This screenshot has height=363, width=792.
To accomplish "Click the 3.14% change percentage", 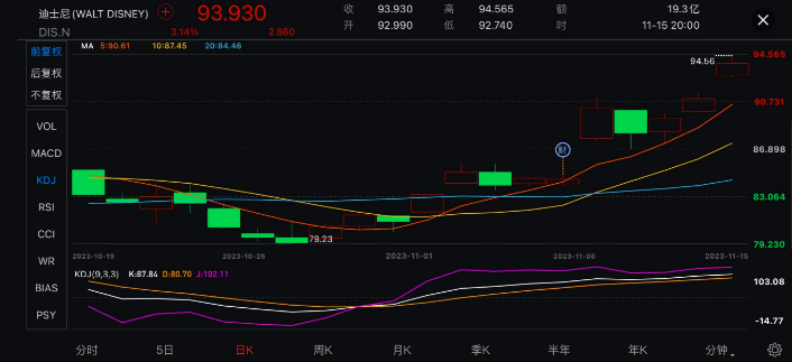I will (x=184, y=32).
